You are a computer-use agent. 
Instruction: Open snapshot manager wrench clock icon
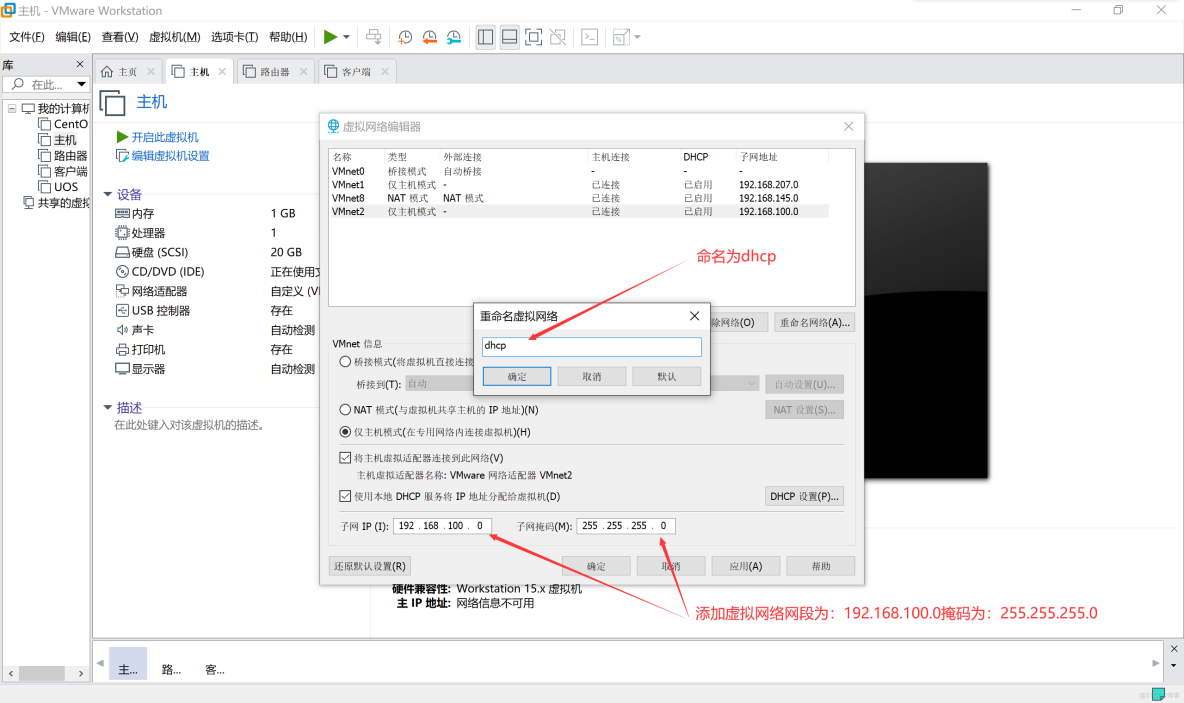[x=454, y=37]
